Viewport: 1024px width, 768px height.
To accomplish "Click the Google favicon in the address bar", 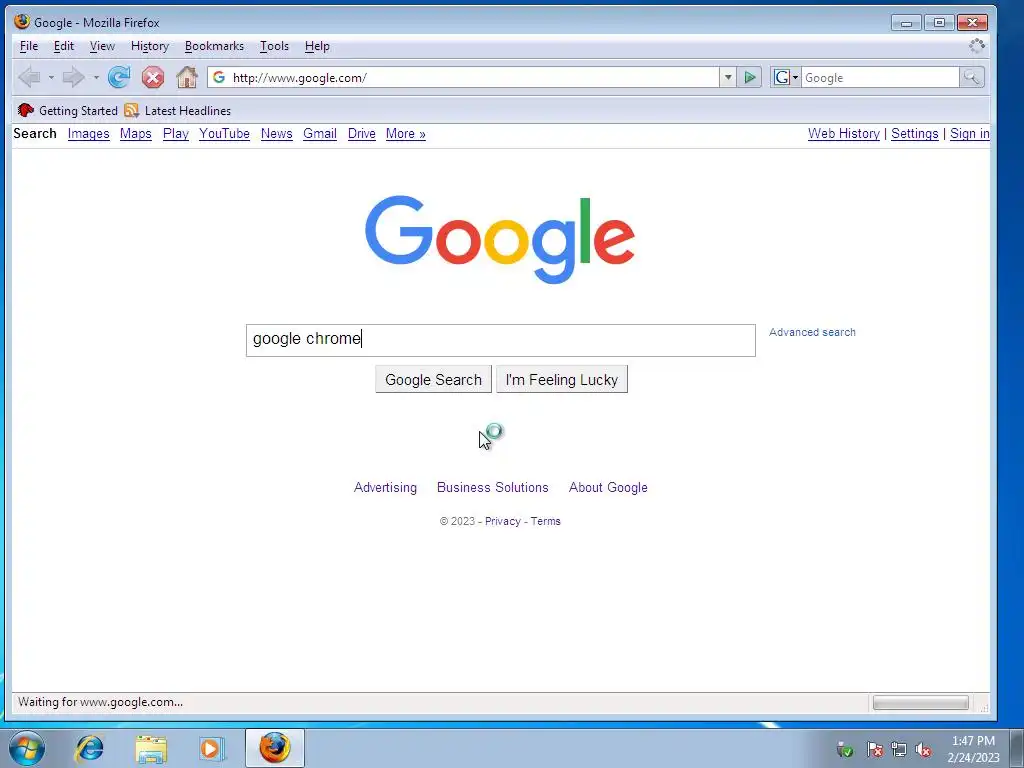I will 219,78.
